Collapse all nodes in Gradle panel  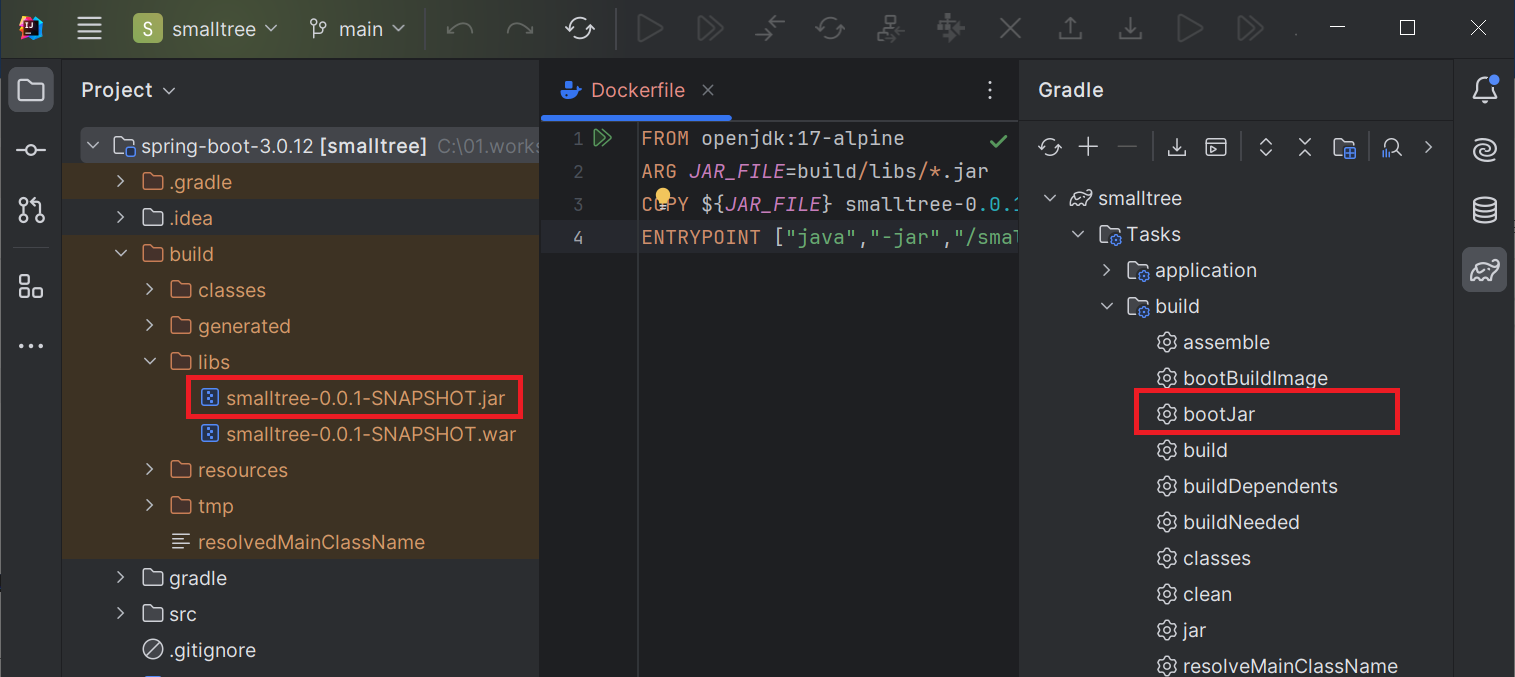coord(1304,147)
